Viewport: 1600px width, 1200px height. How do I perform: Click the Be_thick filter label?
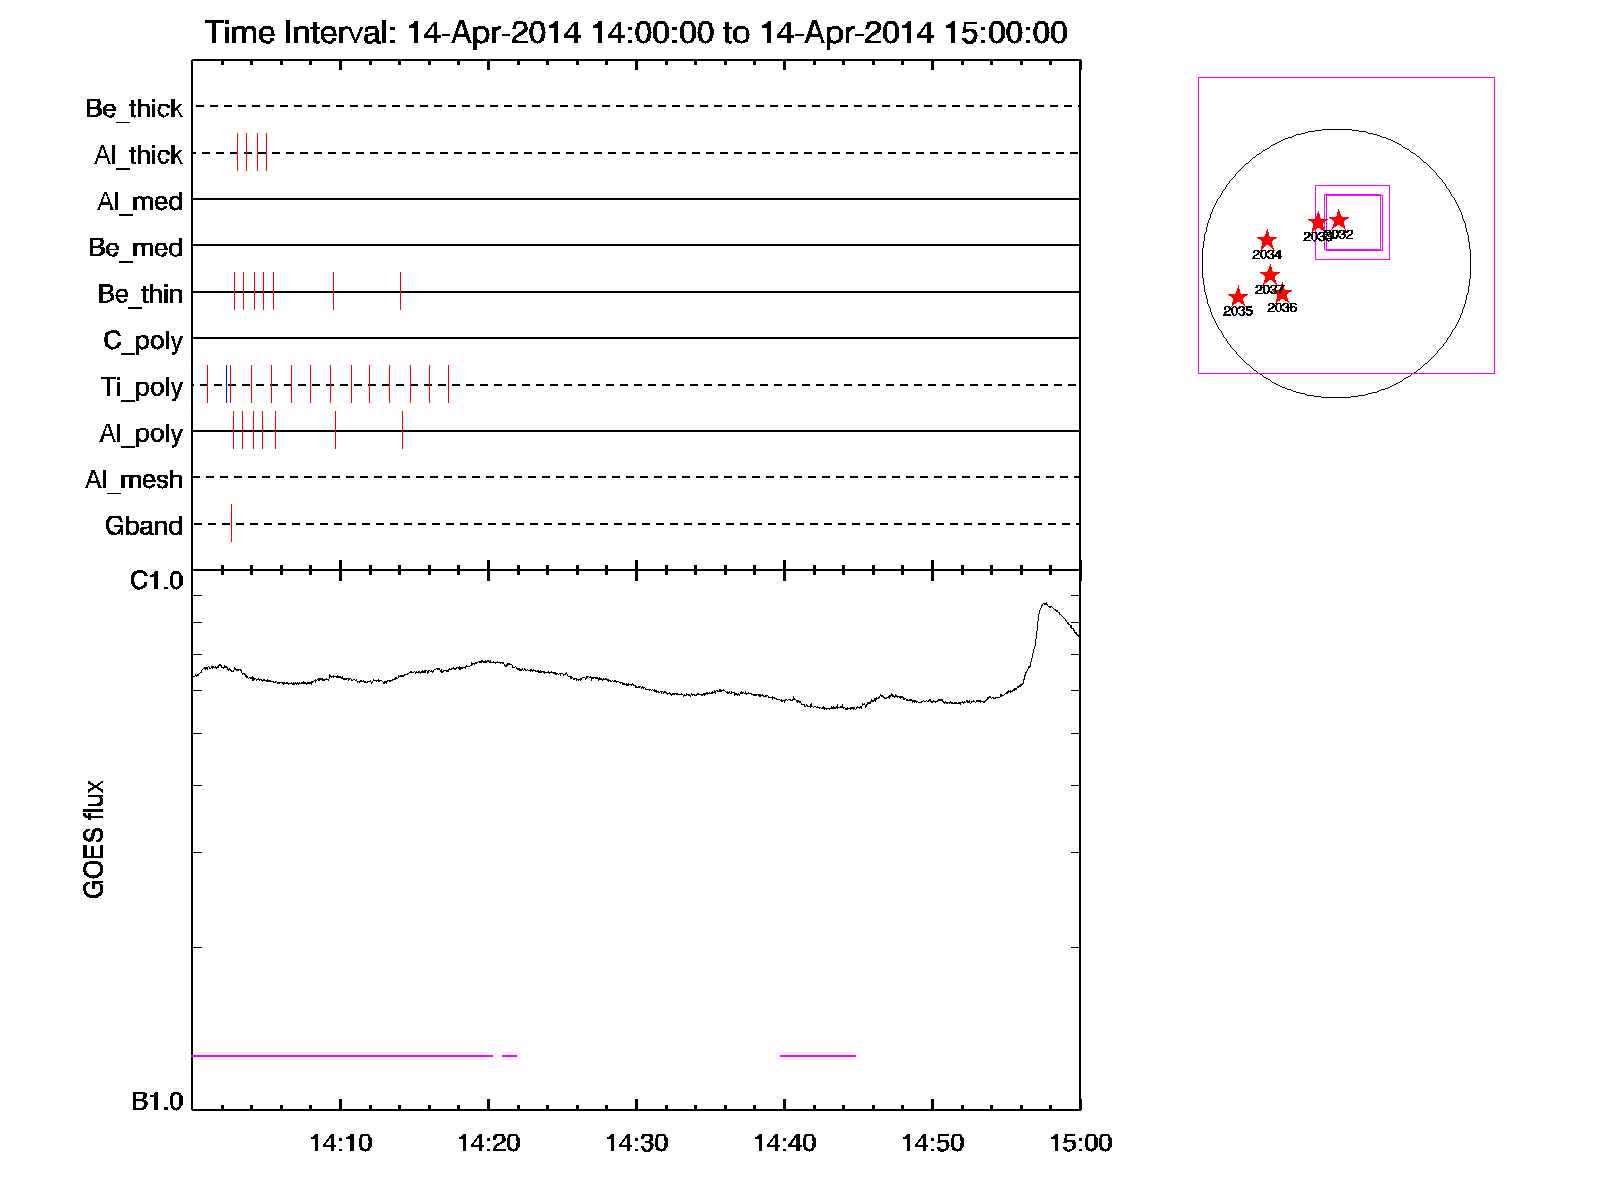pos(134,108)
